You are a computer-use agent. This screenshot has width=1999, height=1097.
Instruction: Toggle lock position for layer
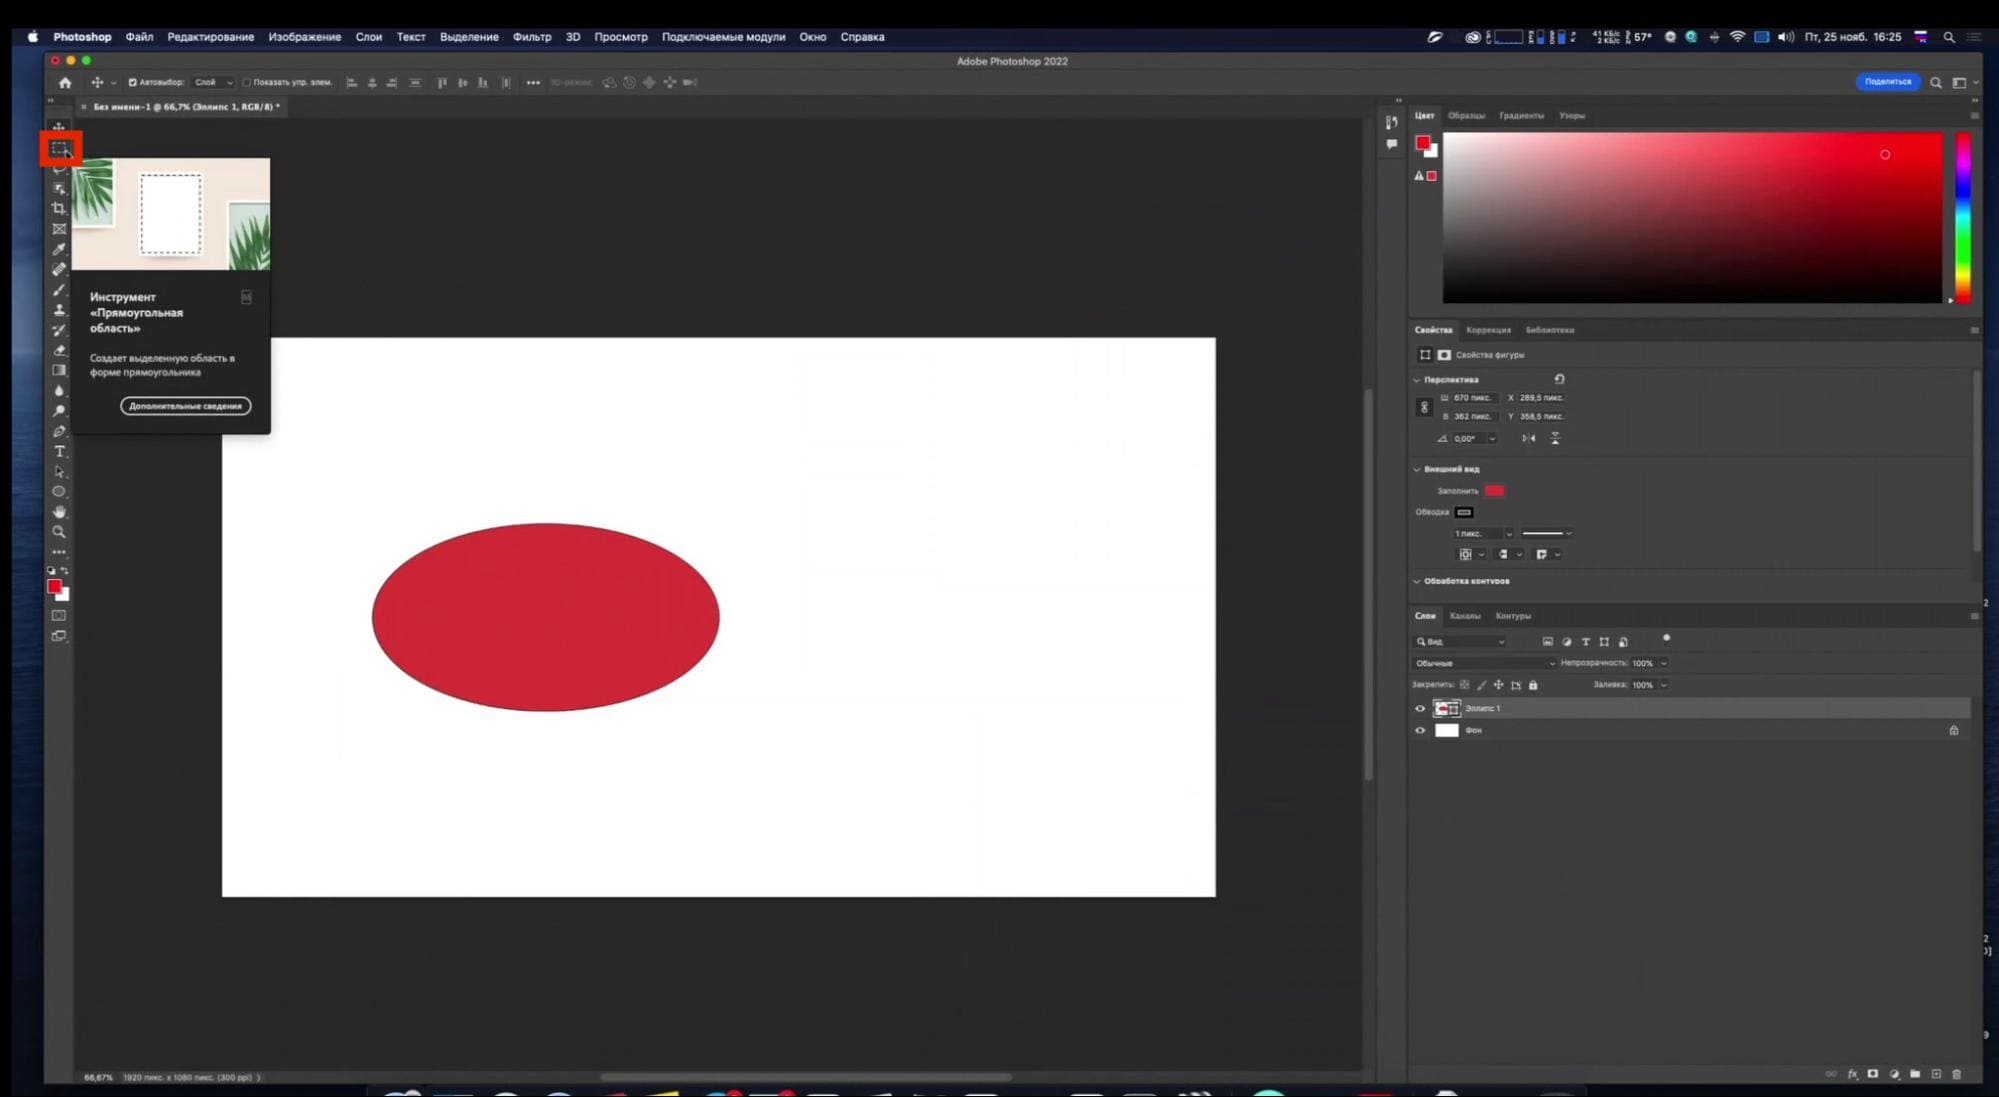click(1498, 685)
